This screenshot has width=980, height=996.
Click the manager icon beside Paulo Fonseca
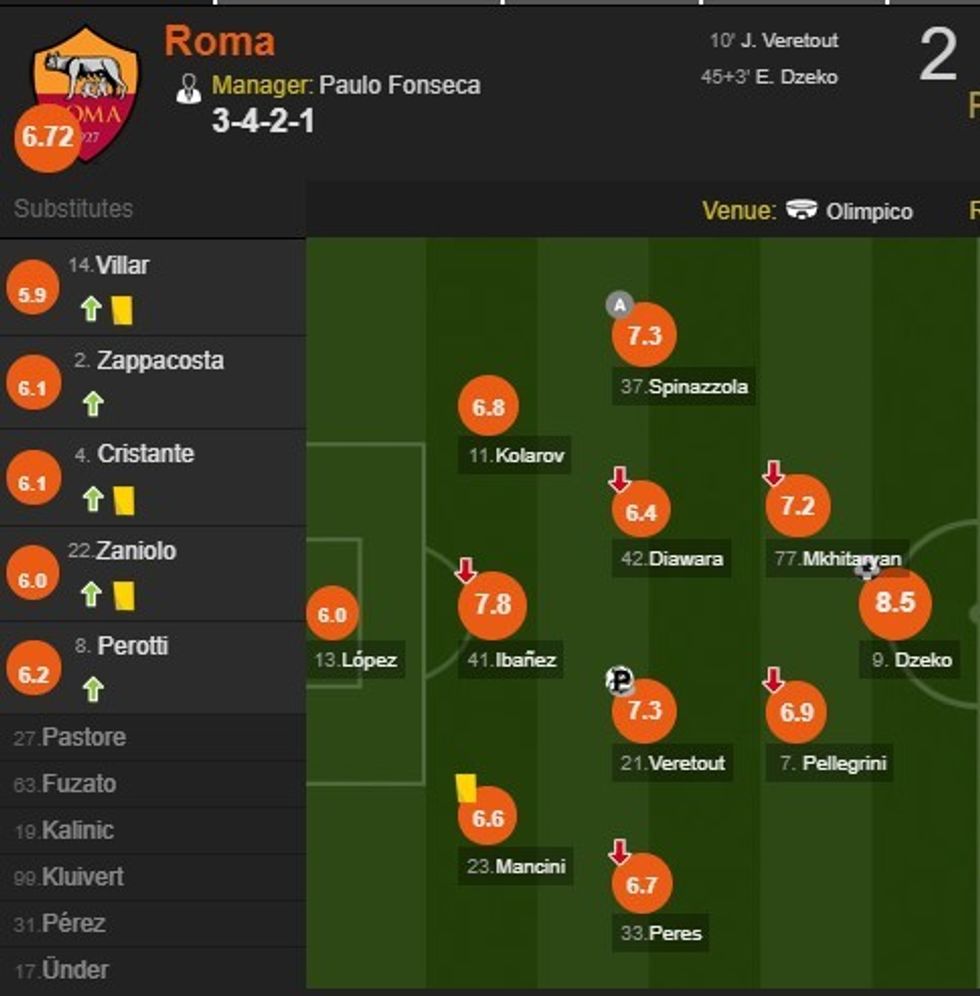pyautogui.click(x=188, y=87)
